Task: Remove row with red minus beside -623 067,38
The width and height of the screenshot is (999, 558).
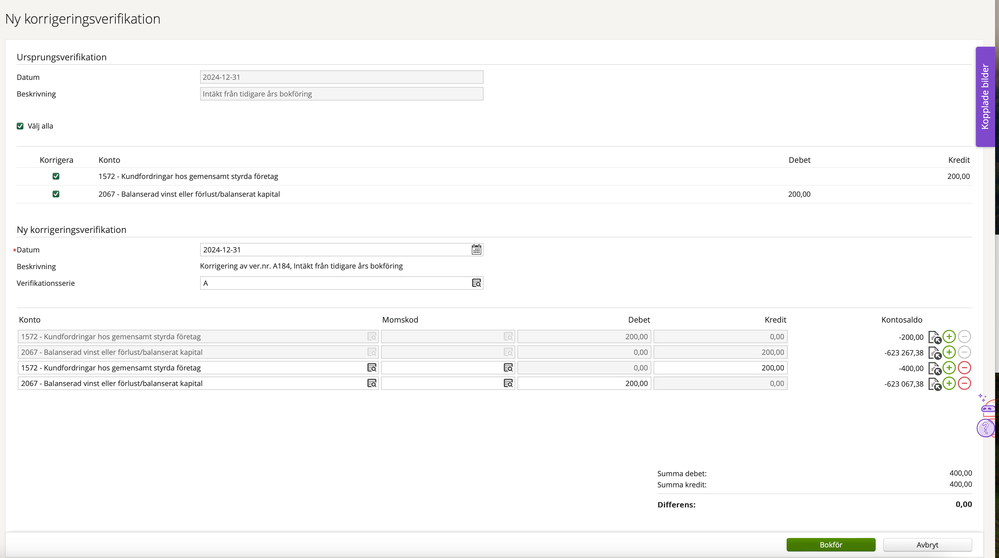Action: [x=965, y=383]
